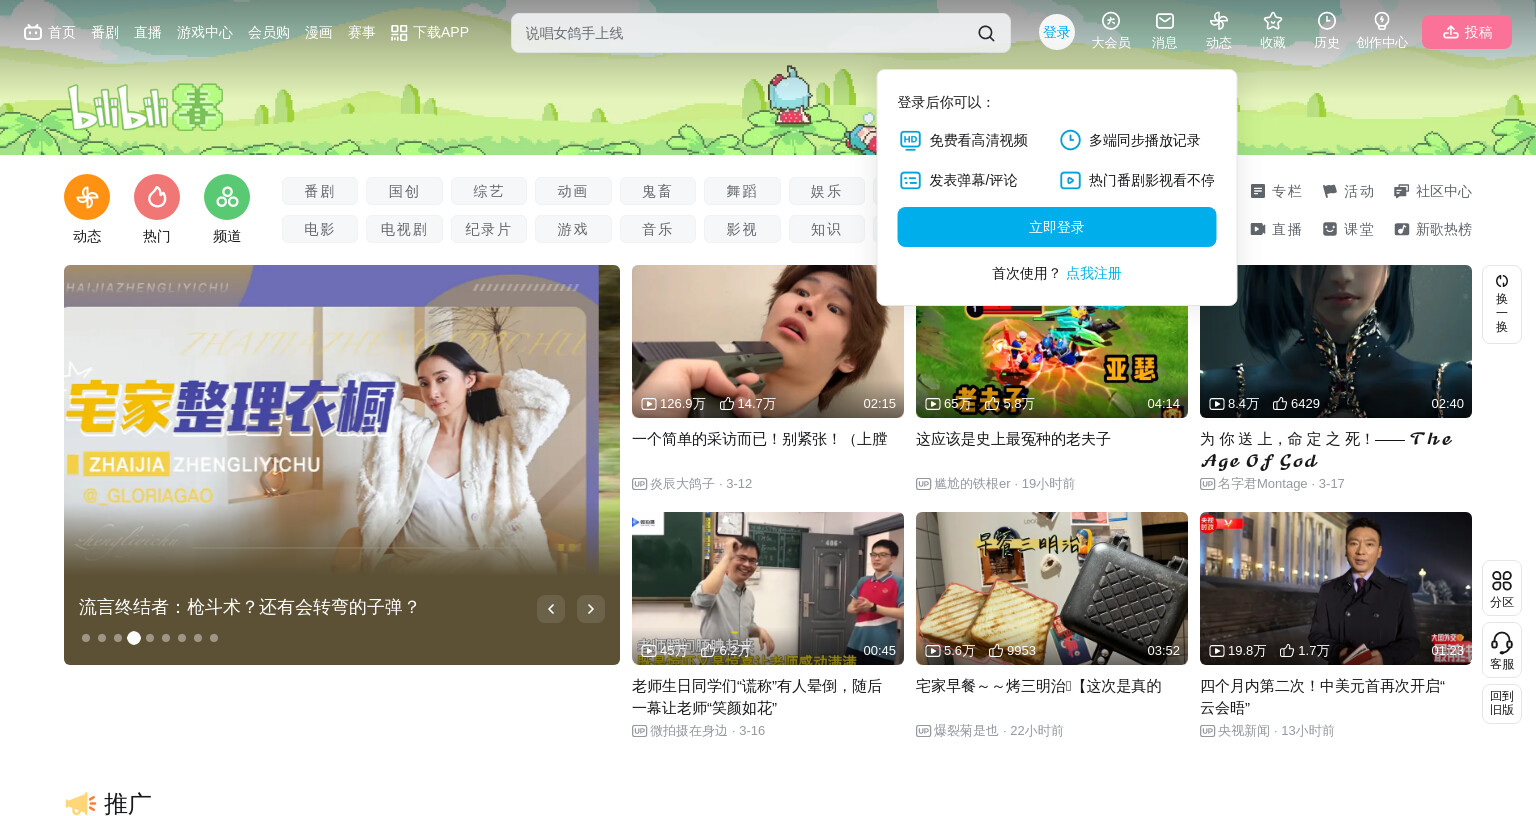Screen dimensions: 1536x816
Task: Click the 回到旧版 button
Action: 1502,703
